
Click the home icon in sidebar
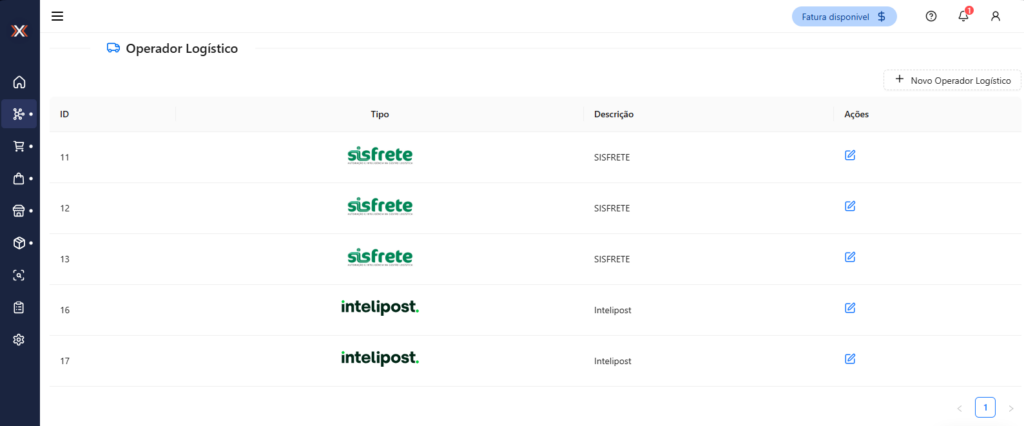(19, 82)
